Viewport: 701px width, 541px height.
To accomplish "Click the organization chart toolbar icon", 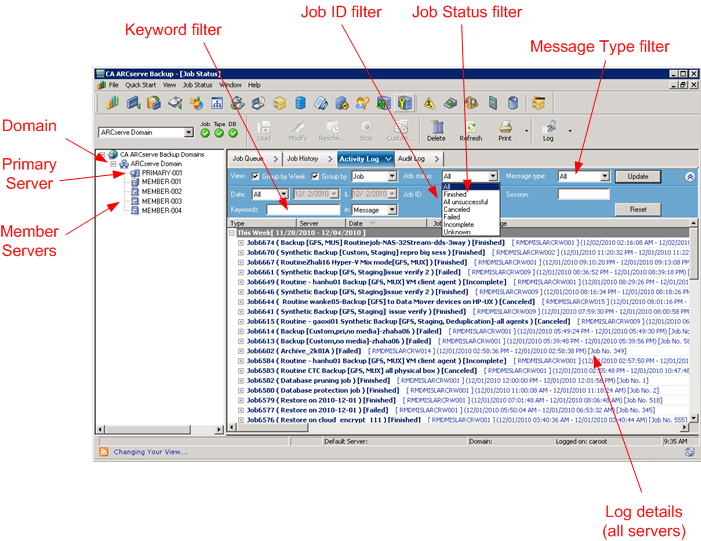I will (x=217, y=103).
